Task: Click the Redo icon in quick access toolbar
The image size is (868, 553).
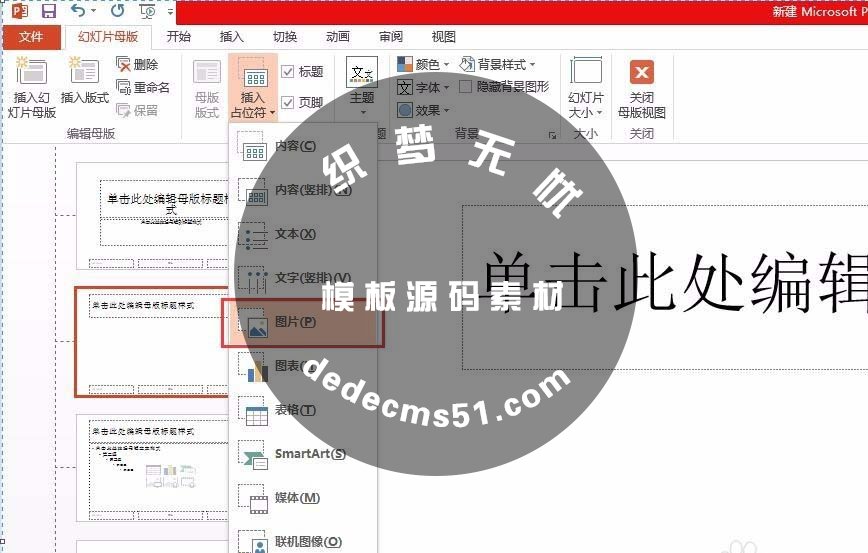Action: coord(117,11)
